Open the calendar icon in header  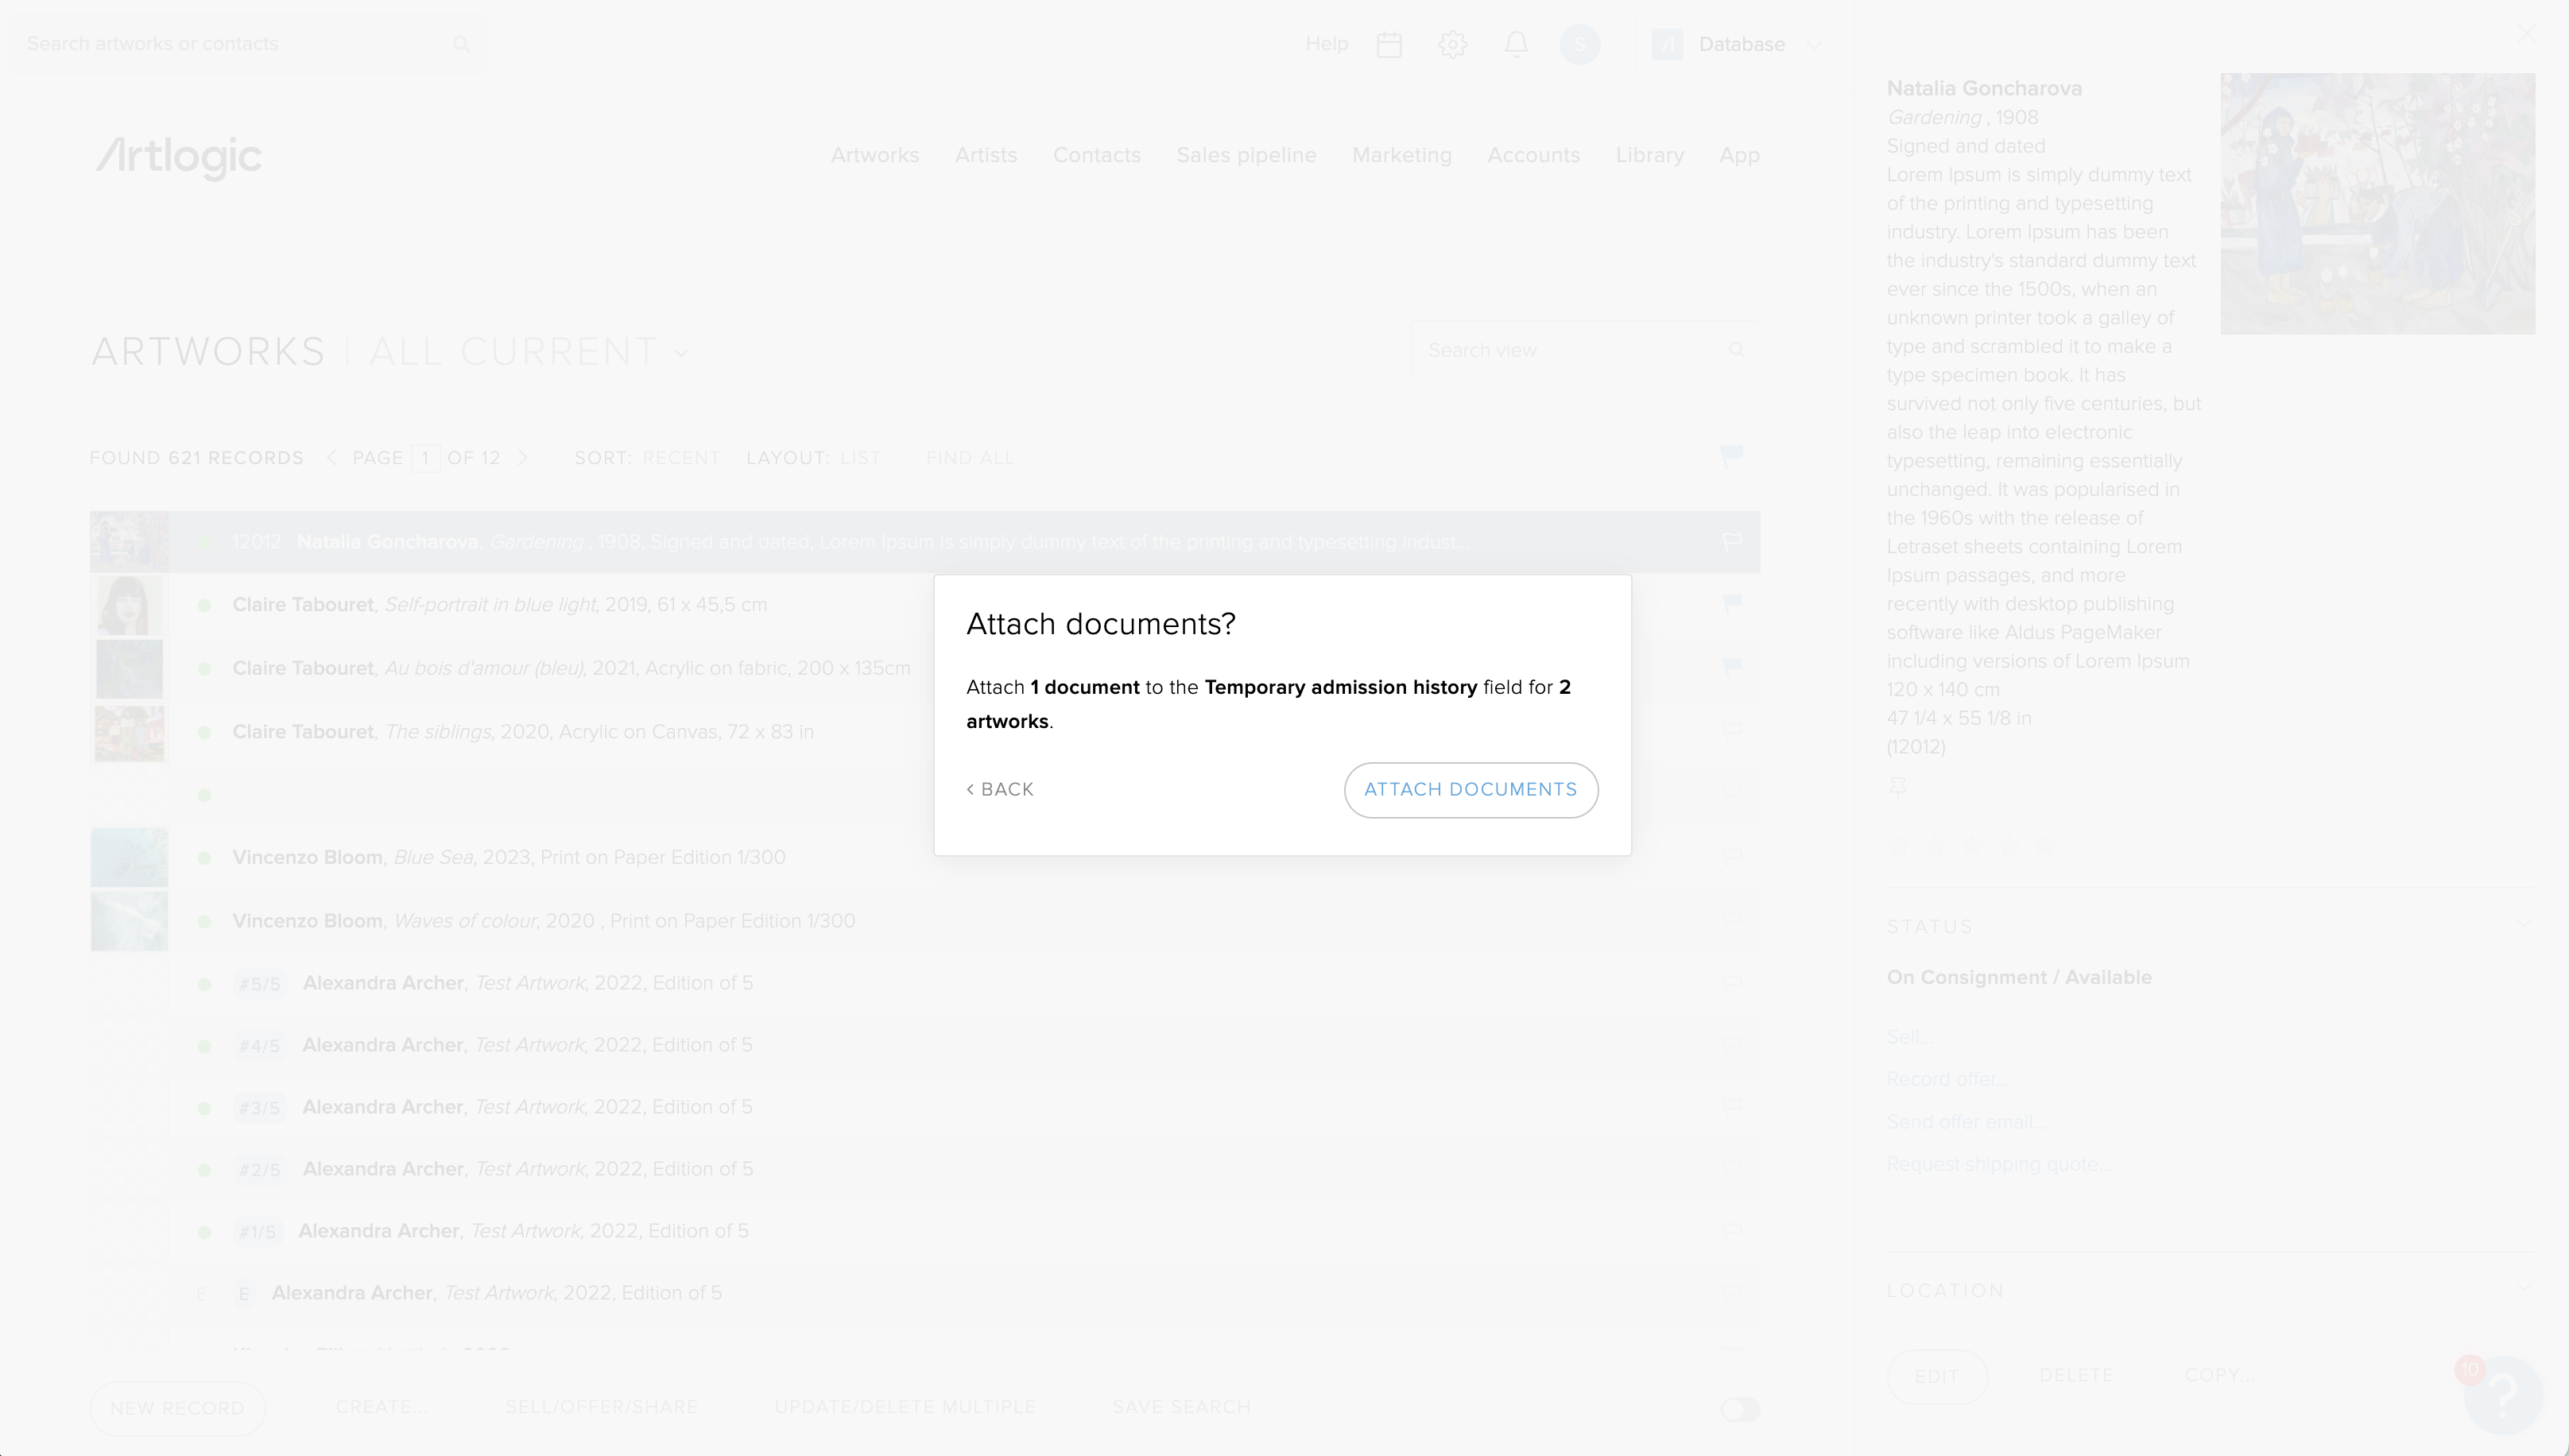pos(1389,44)
